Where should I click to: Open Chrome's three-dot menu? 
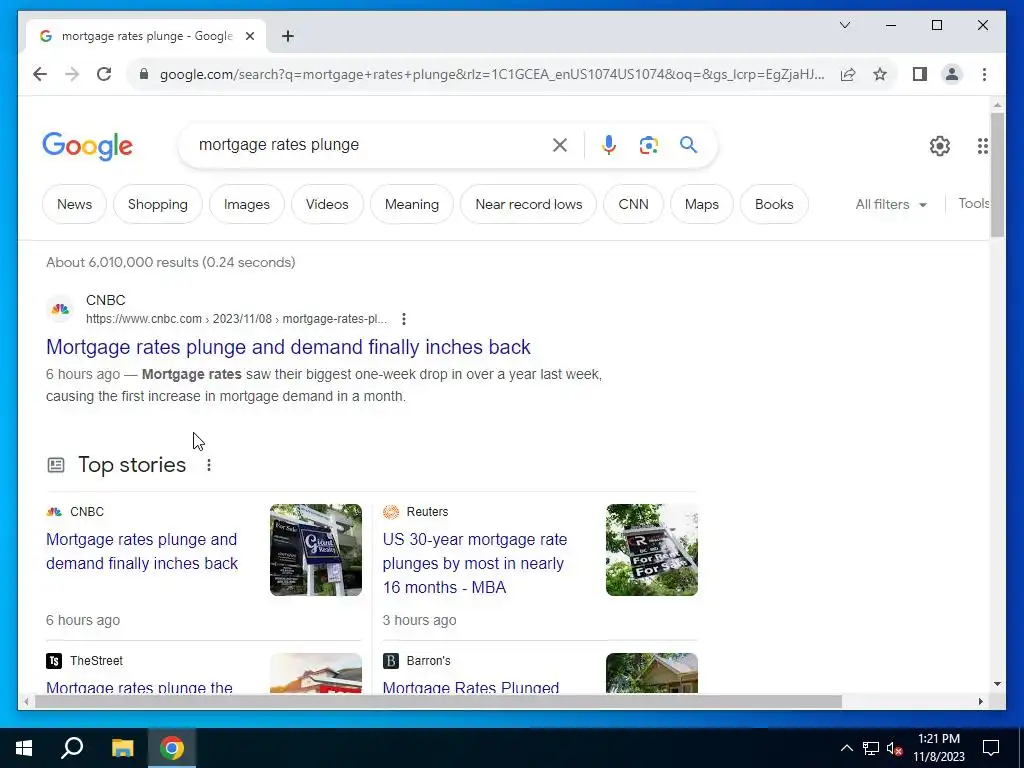pos(984,74)
